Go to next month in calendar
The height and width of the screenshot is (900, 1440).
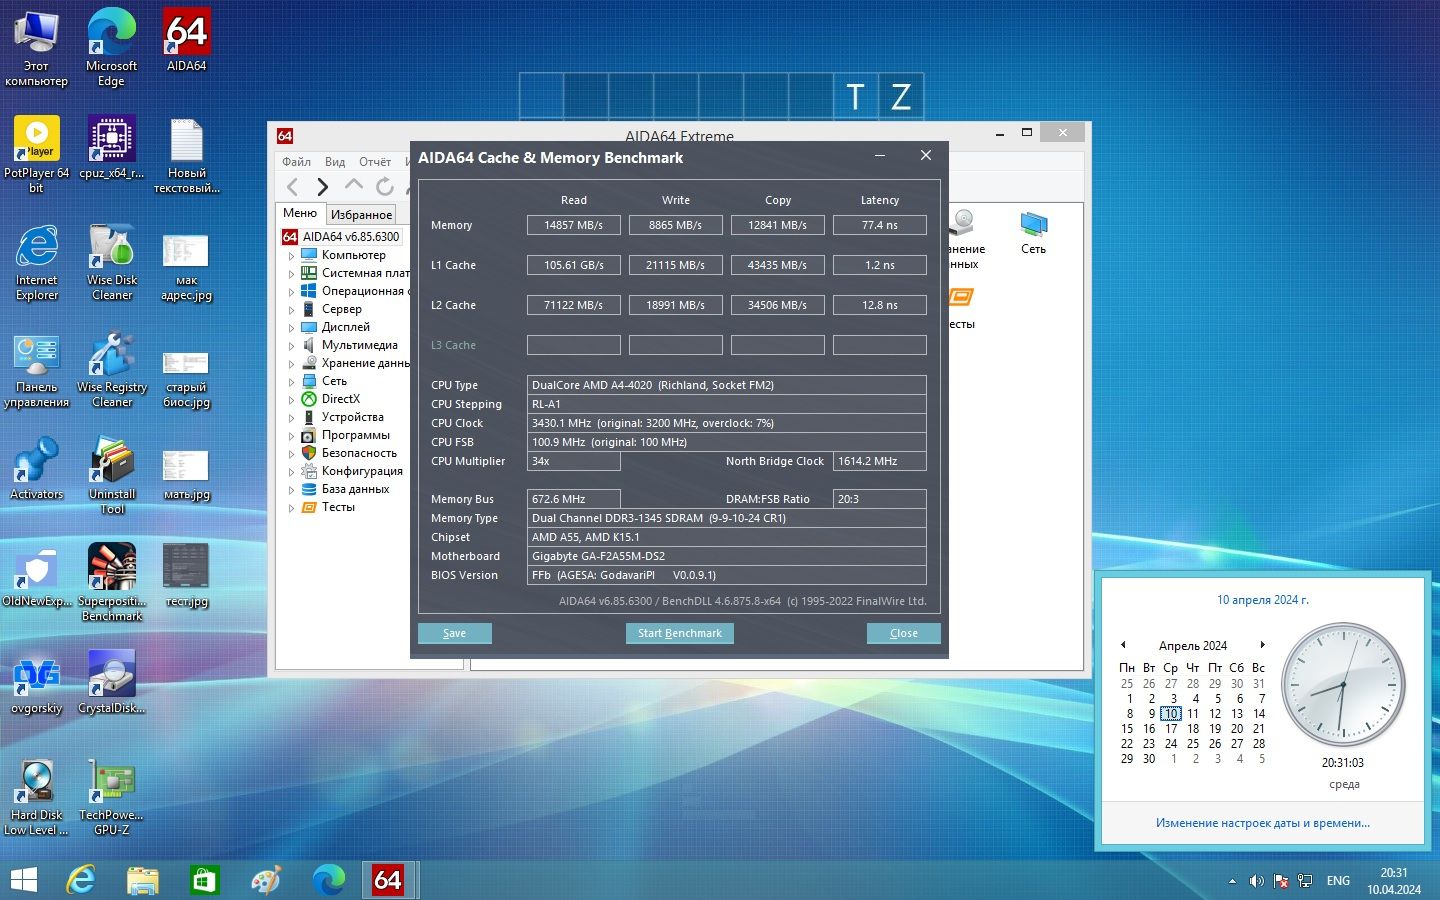[1263, 645]
